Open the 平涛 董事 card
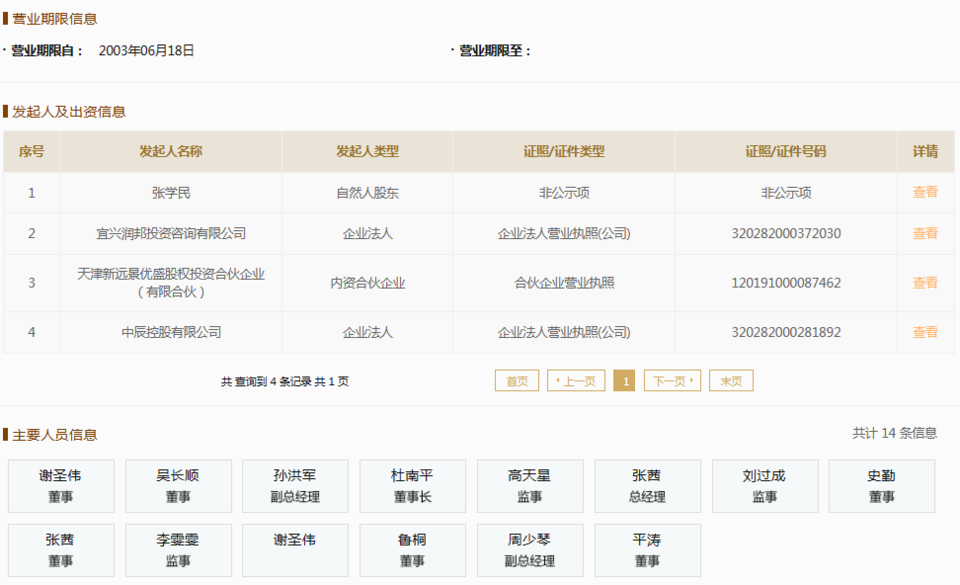 [648, 550]
